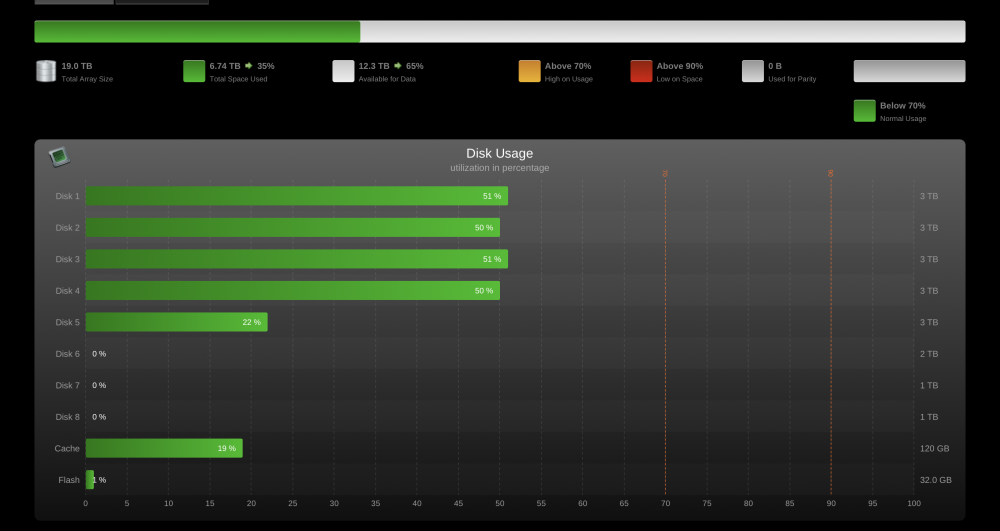Viewport: 1000px width, 531px height.
Task: Click the Disk 3 row label
Action: (68, 259)
